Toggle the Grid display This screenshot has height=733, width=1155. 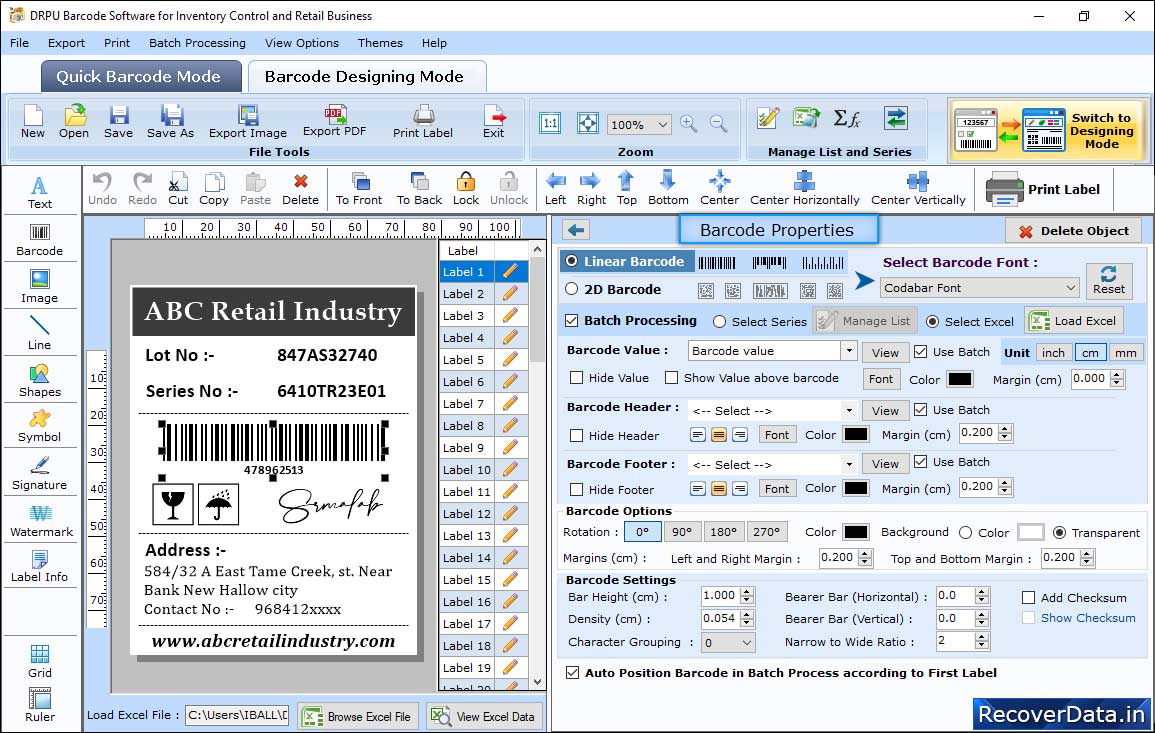(x=40, y=662)
